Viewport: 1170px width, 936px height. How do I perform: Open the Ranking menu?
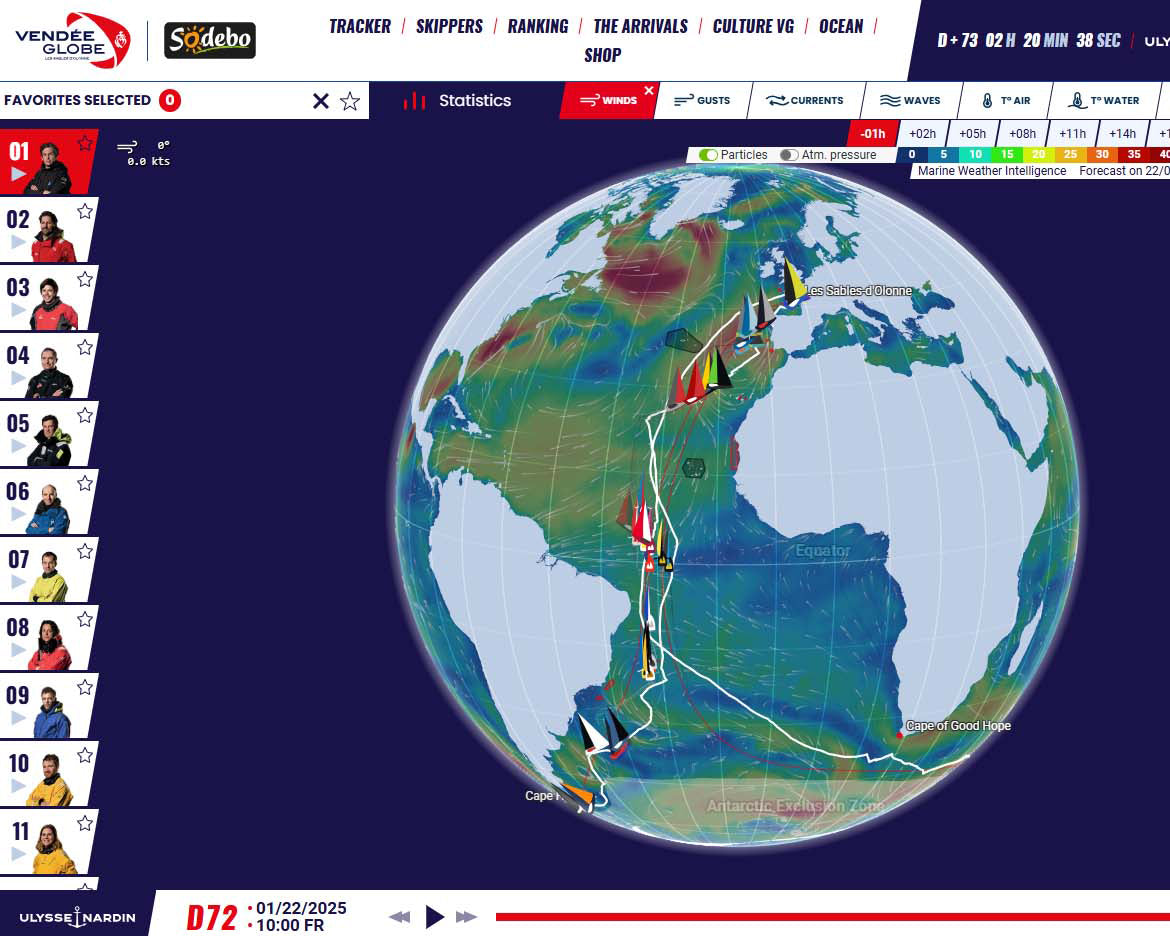pyautogui.click(x=538, y=26)
